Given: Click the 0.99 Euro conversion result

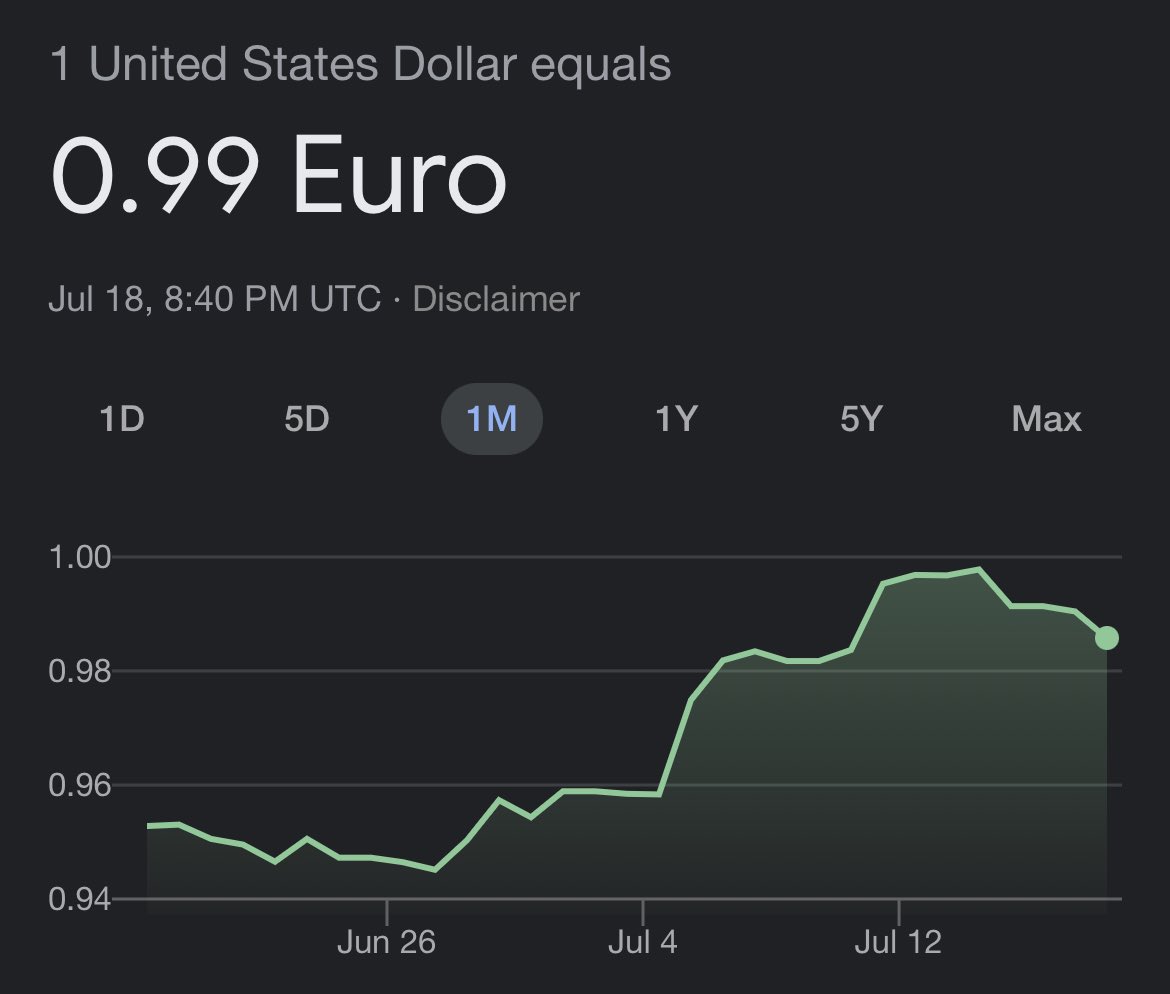Looking at the screenshot, I should pyautogui.click(x=279, y=176).
